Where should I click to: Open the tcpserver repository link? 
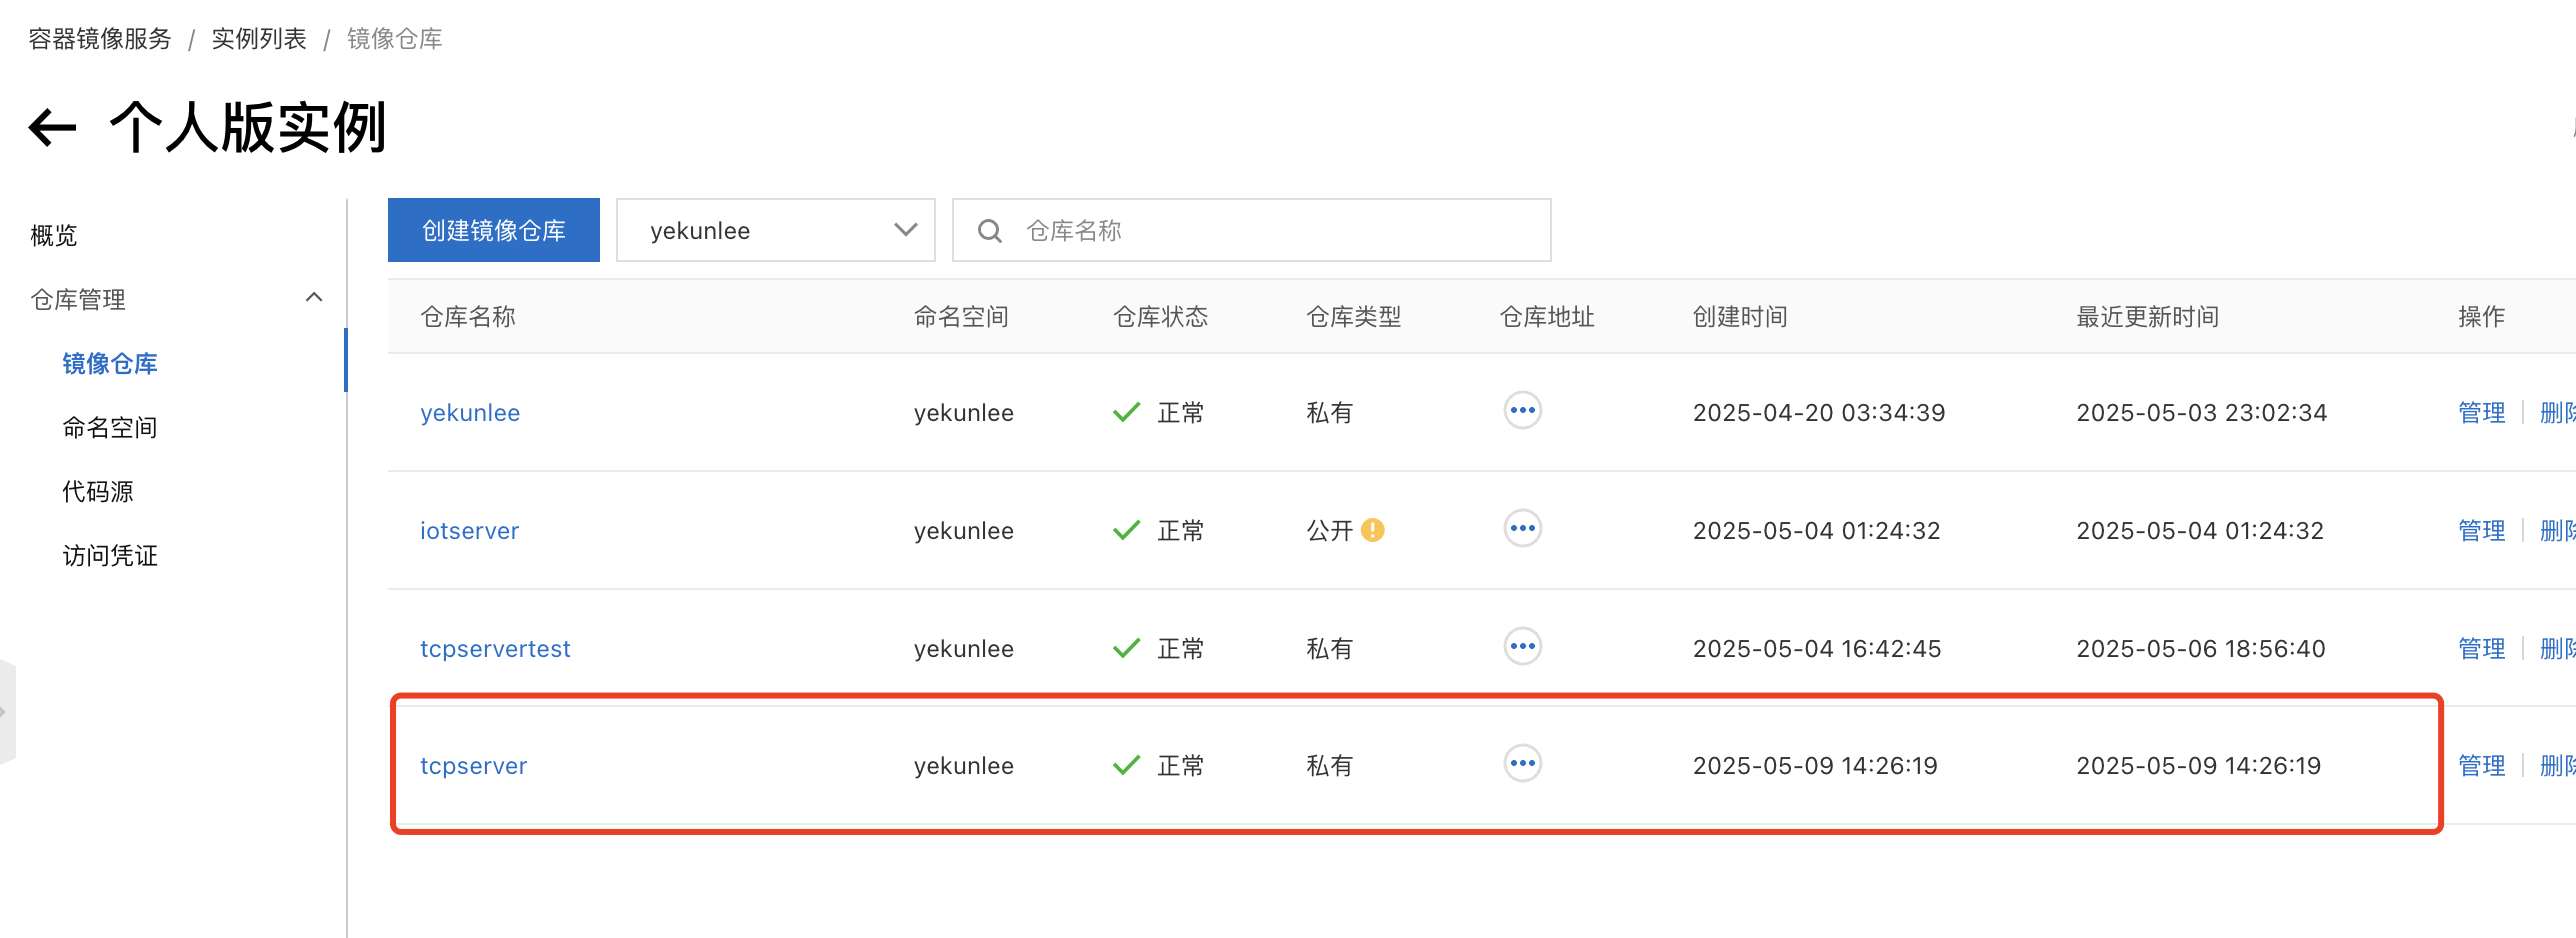473,766
